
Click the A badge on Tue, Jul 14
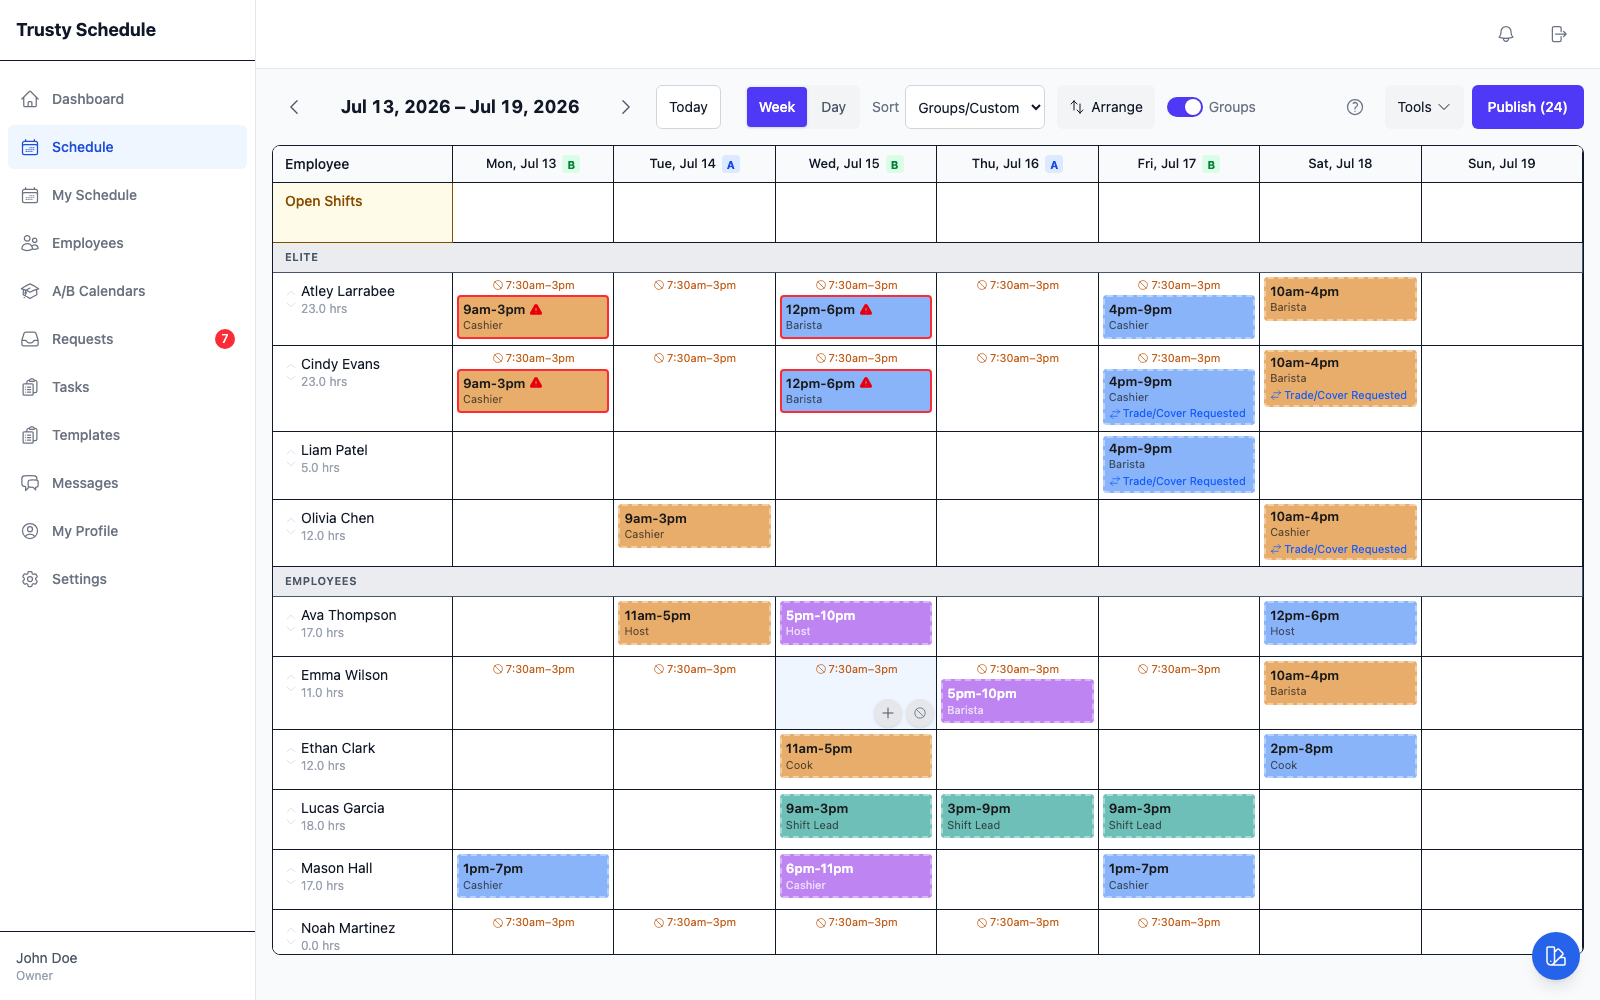click(x=731, y=165)
